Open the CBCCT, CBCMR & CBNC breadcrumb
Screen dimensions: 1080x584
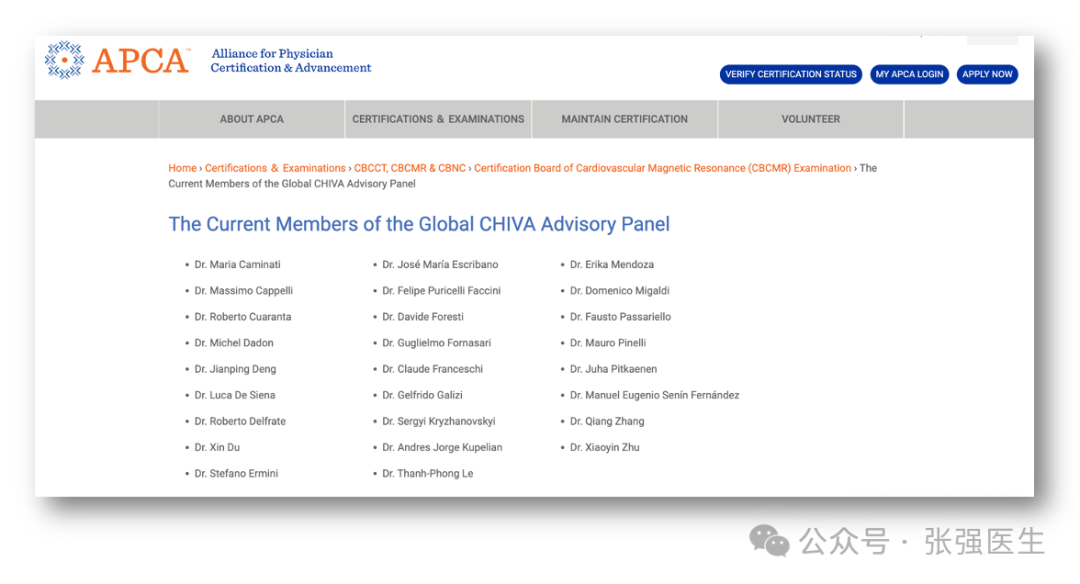(x=410, y=168)
